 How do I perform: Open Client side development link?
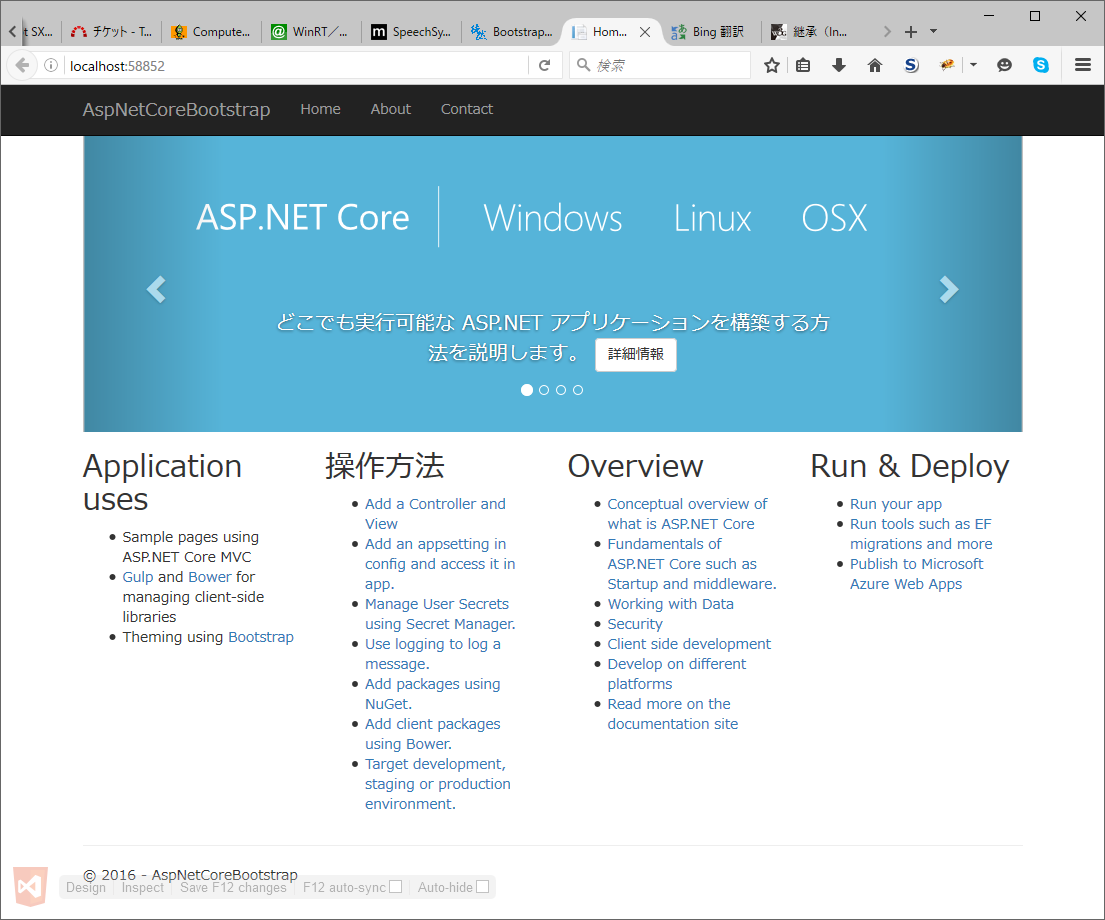pyautogui.click(x=689, y=644)
